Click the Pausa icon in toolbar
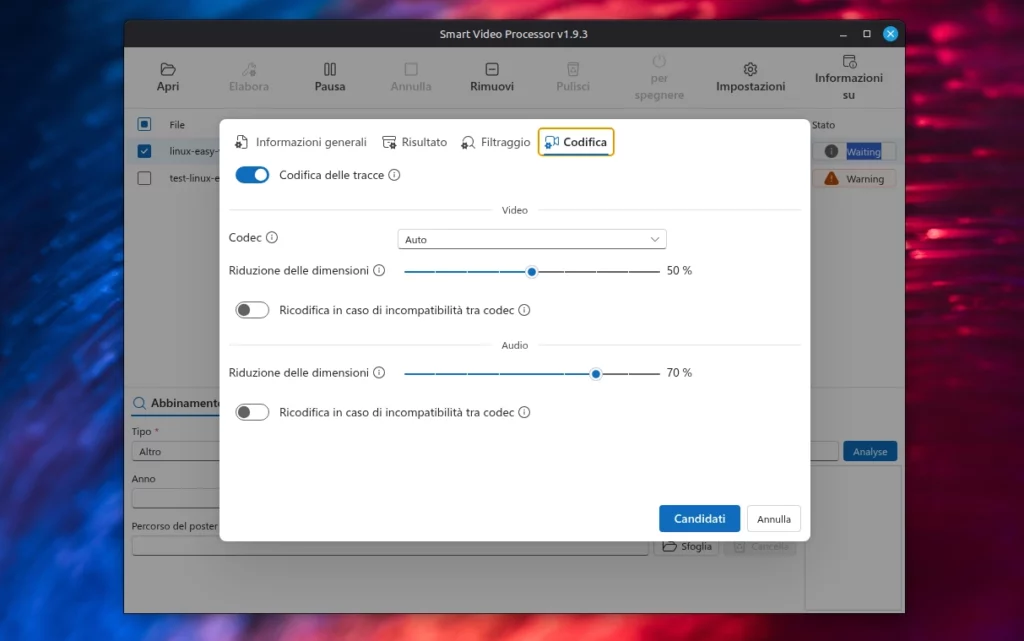Viewport: 1024px width, 641px height. click(330, 69)
